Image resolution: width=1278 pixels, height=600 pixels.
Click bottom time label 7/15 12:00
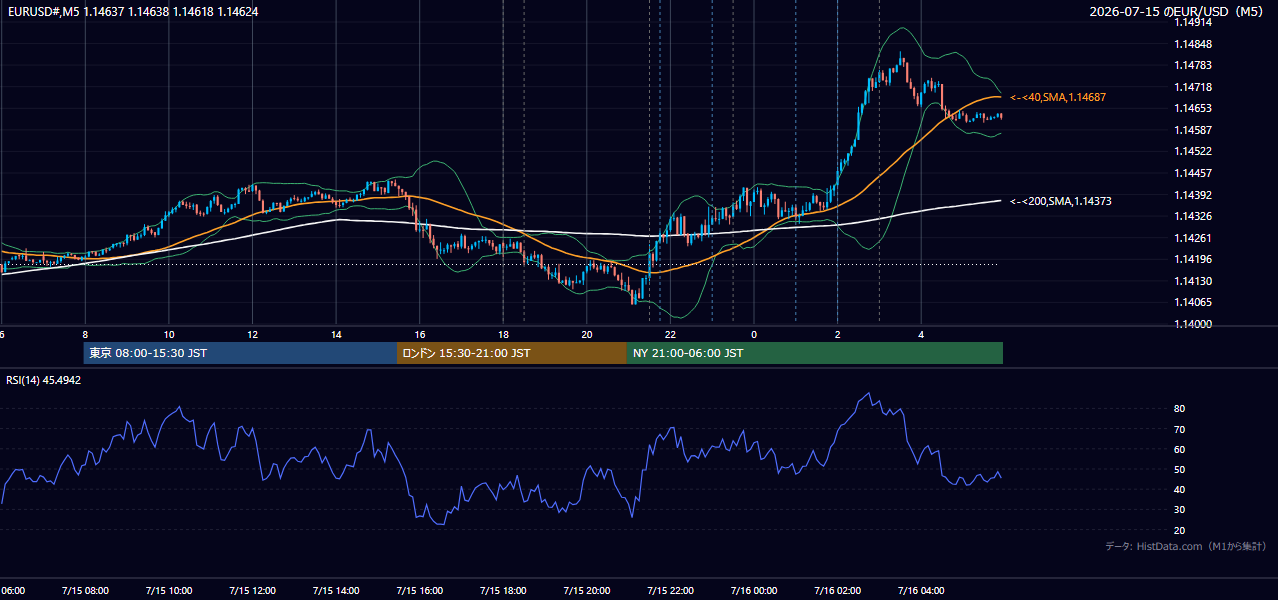pyautogui.click(x=252, y=591)
